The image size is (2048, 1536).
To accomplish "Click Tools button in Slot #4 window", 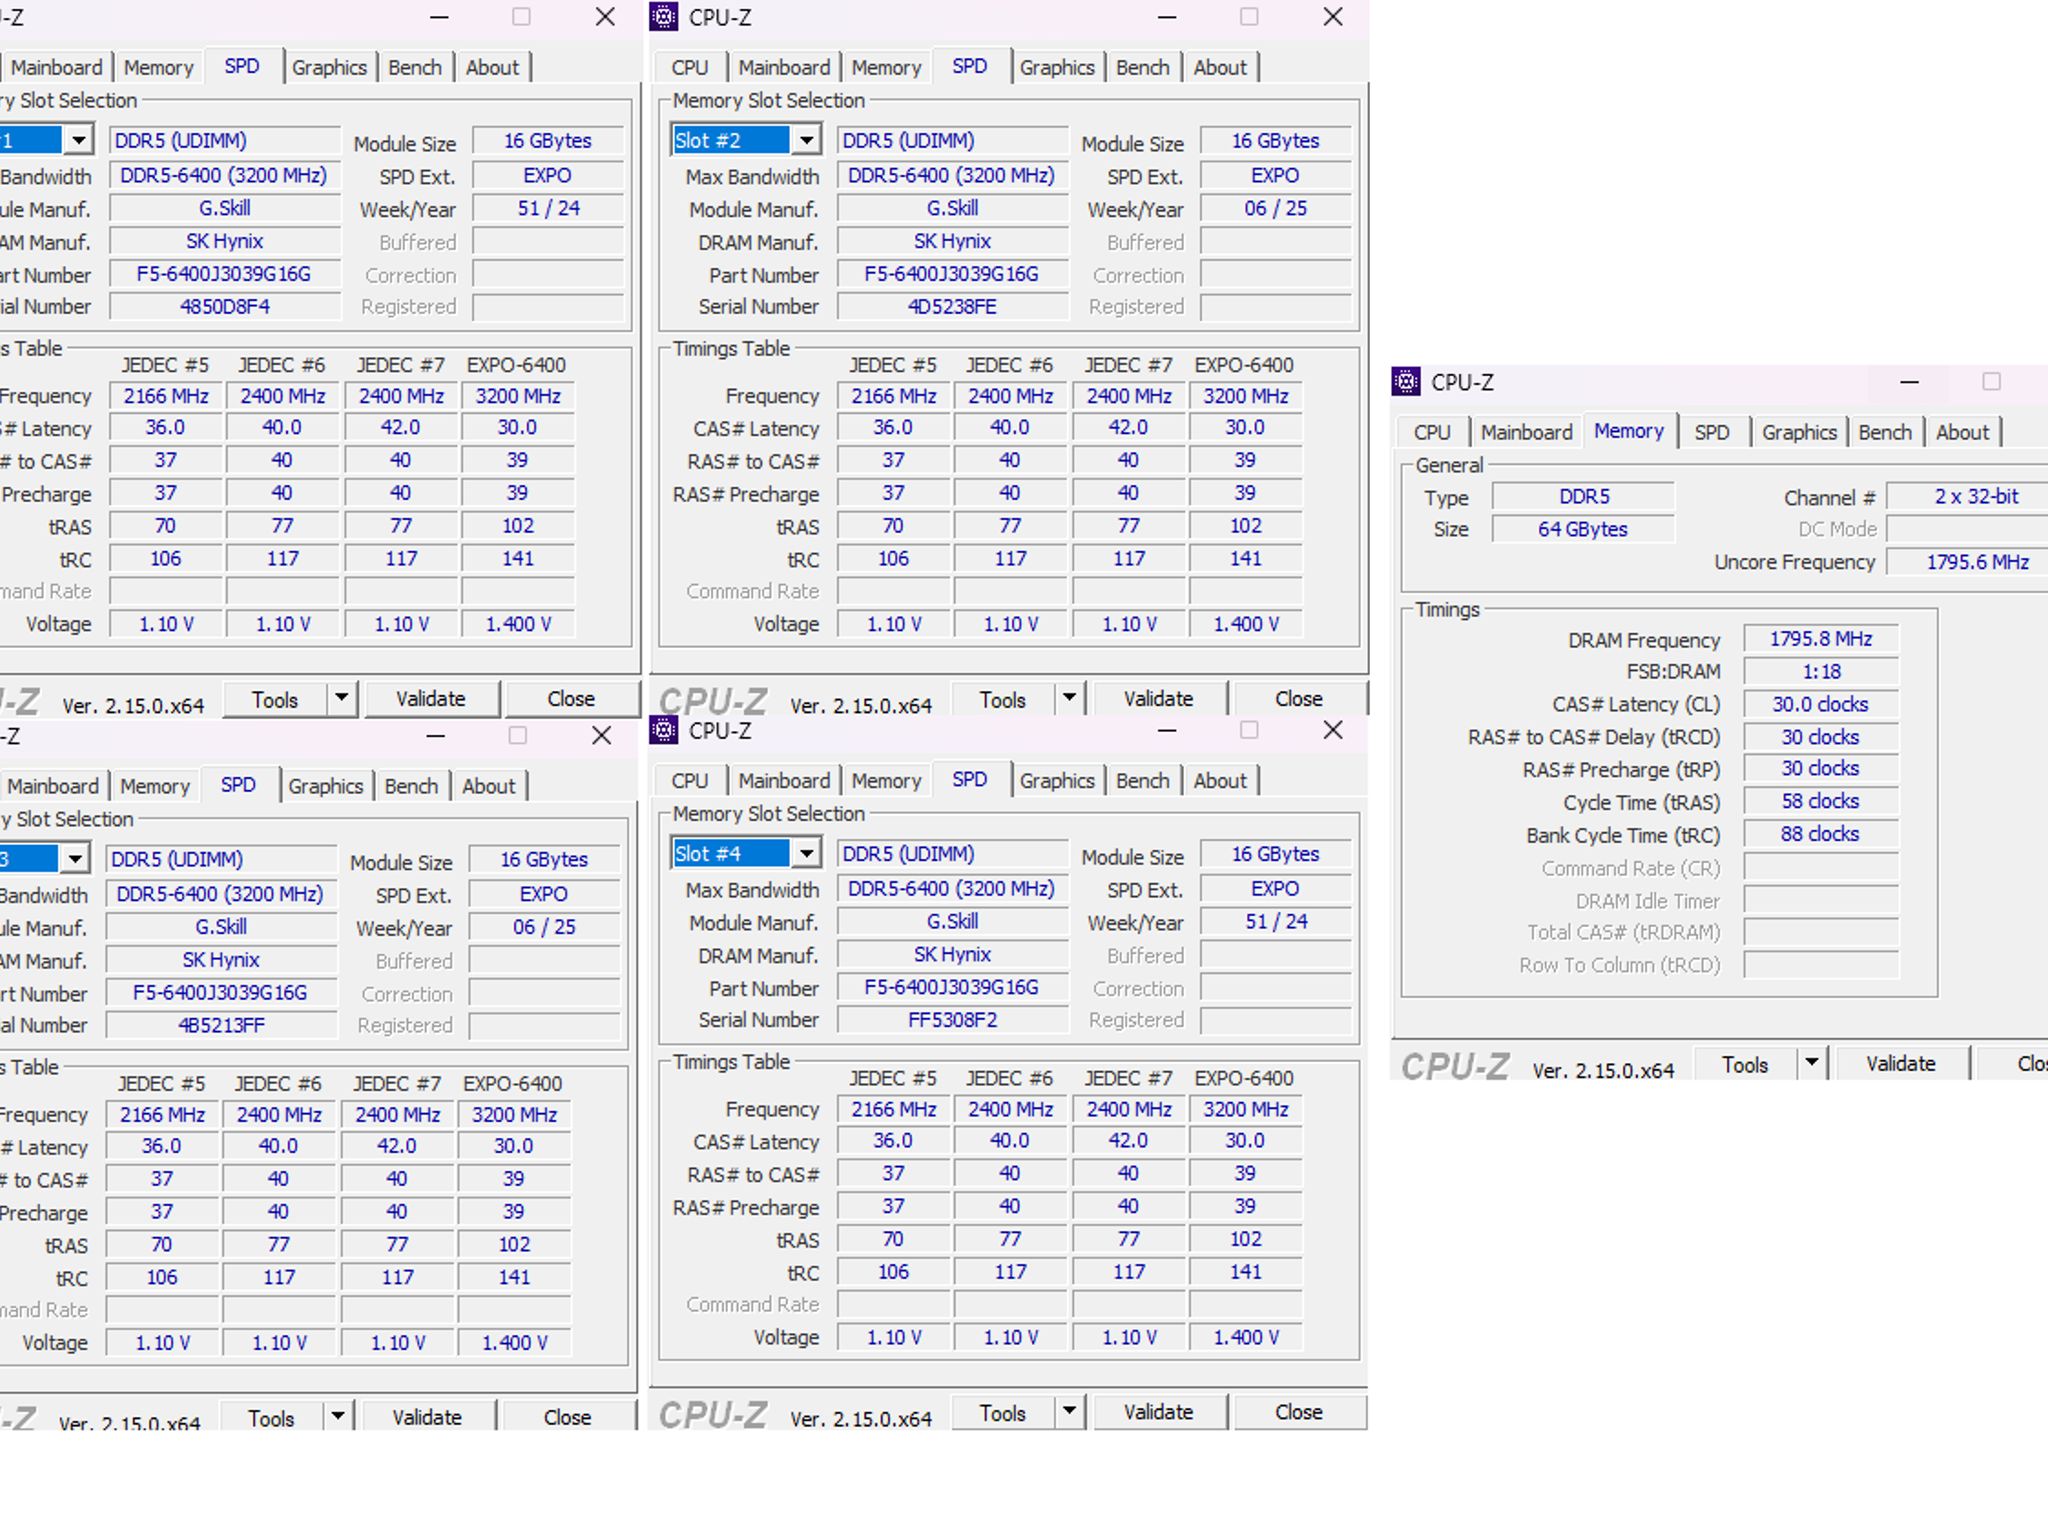I will [x=1002, y=1412].
